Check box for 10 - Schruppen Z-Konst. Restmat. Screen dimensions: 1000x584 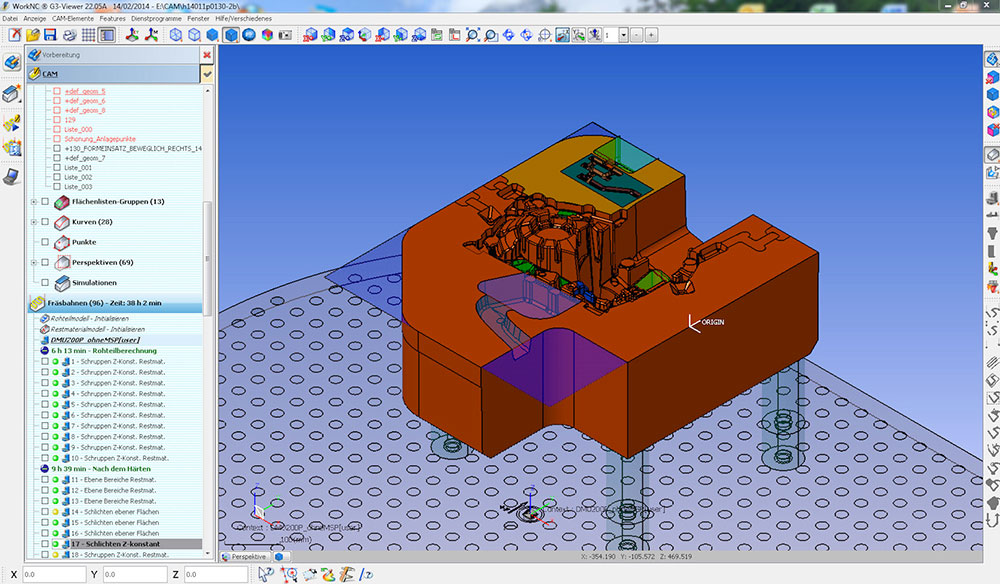45,458
